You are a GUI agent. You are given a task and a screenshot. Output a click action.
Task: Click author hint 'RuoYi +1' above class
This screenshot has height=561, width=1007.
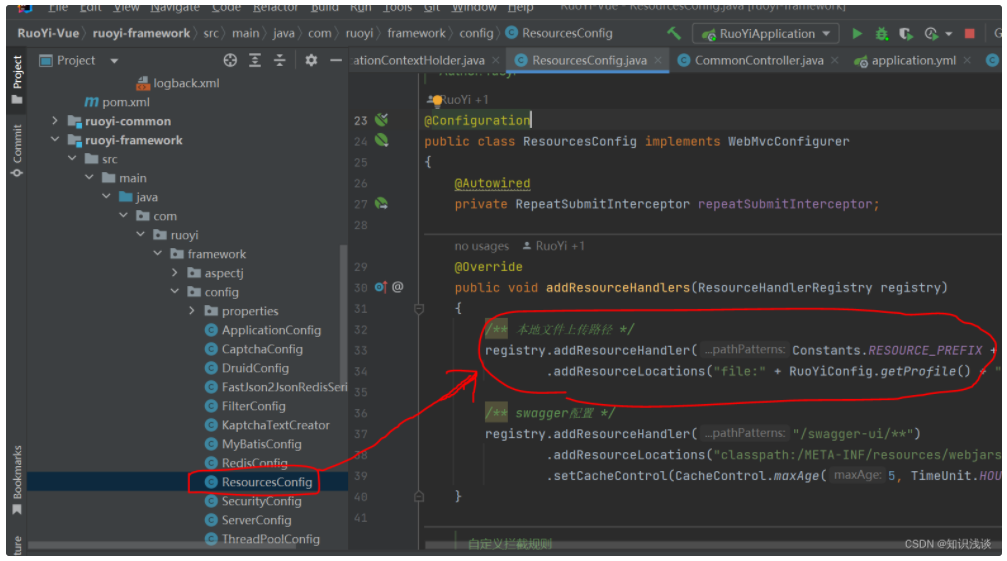(458, 99)
